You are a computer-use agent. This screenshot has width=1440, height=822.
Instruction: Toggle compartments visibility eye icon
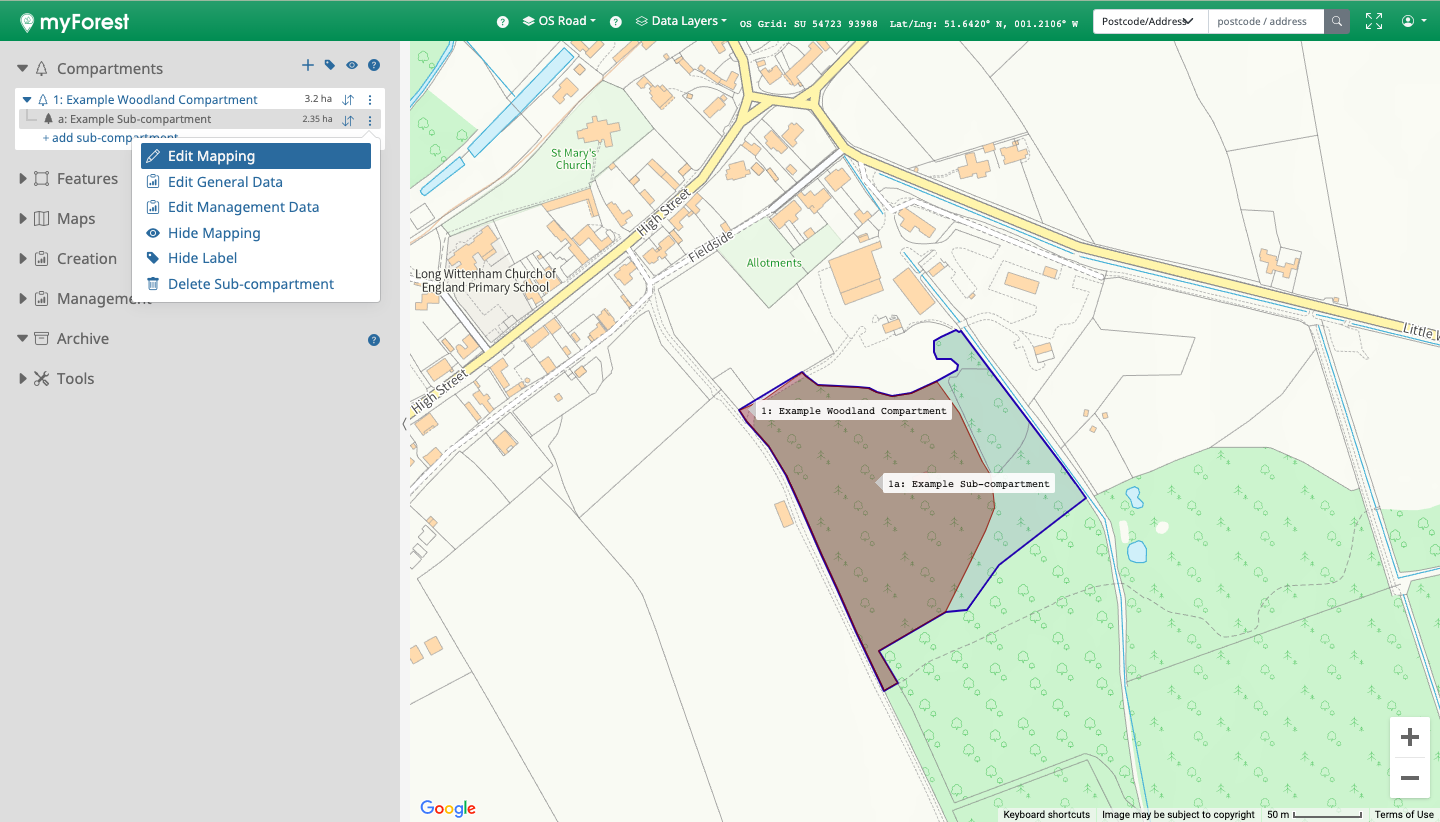coord(352,66)
